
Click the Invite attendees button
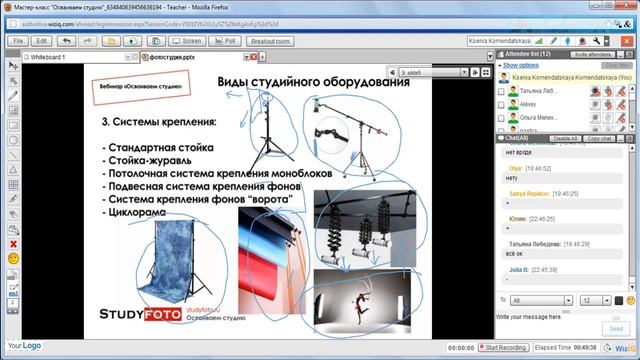(x=592, y=54)
